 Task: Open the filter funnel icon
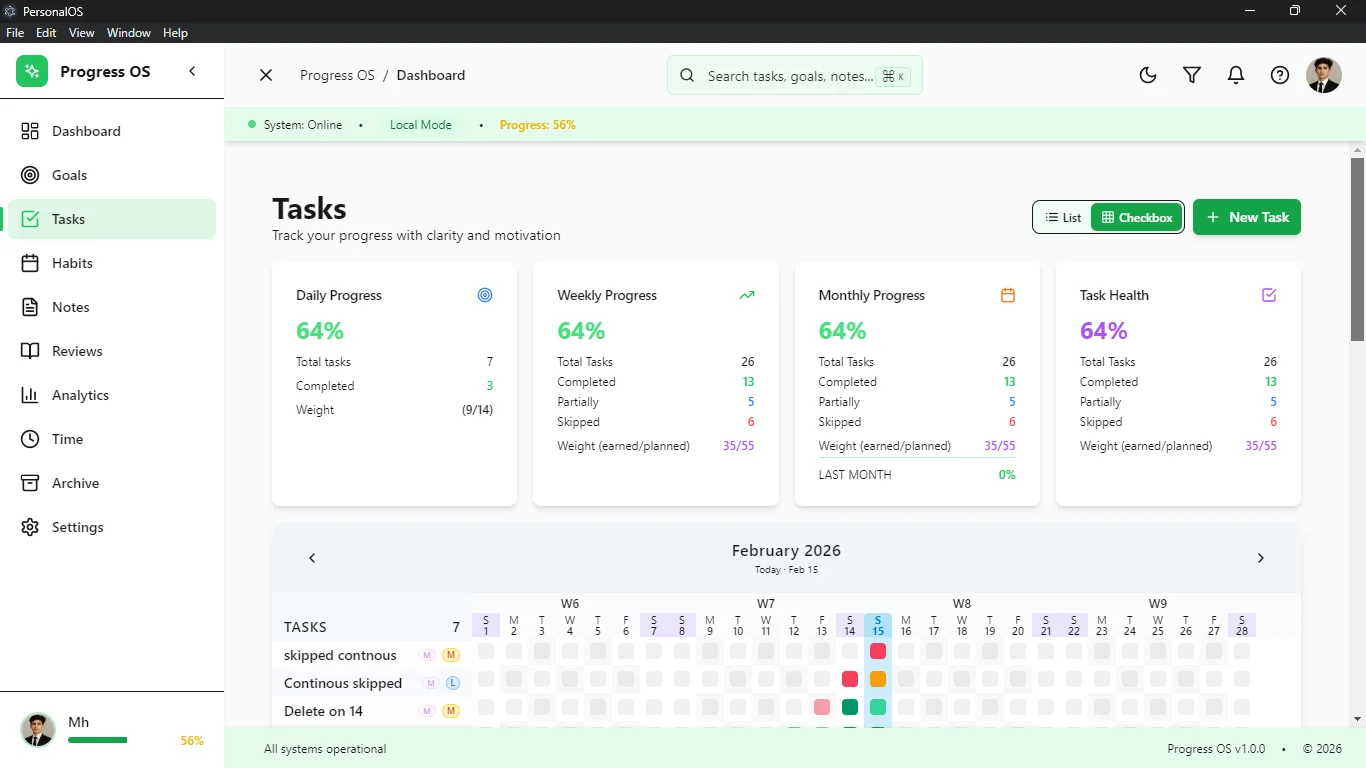click(1192, 75)
